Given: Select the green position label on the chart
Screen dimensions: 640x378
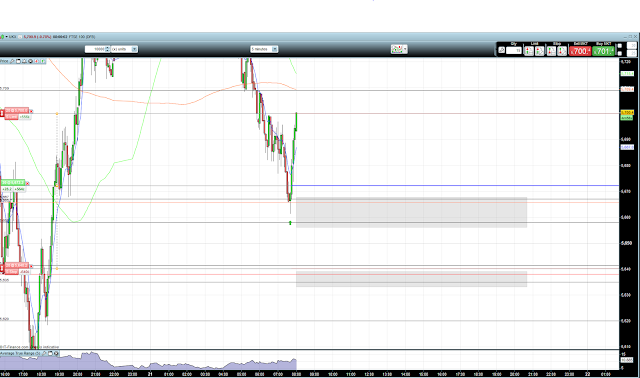Looking at the screenshot, I should [x=13, y=182].
